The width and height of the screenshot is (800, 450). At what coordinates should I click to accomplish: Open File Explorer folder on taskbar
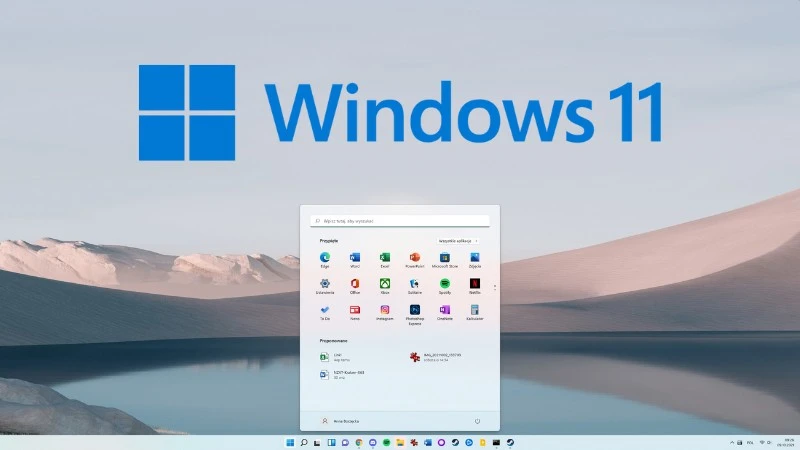tap(400, 442)
